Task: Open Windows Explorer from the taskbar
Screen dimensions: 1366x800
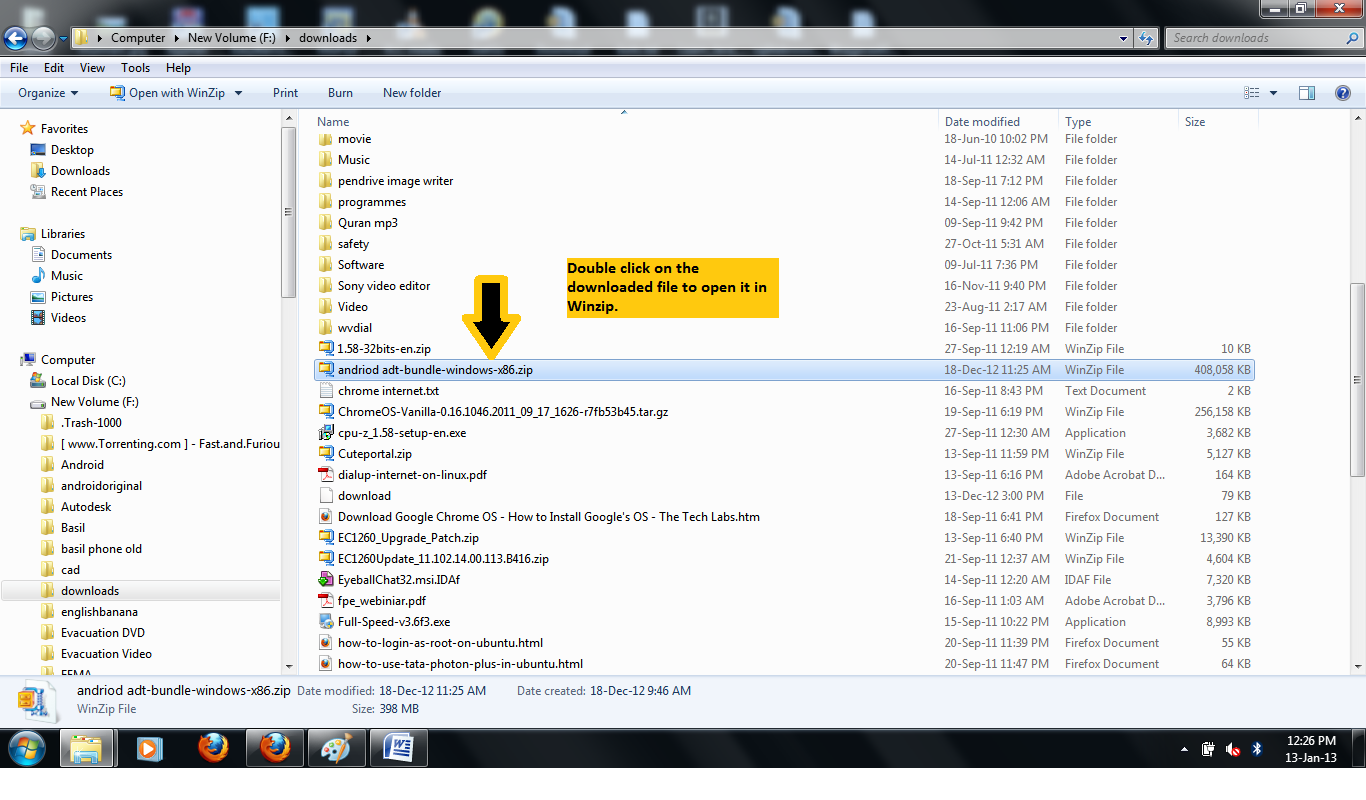Action: [87, 748]
